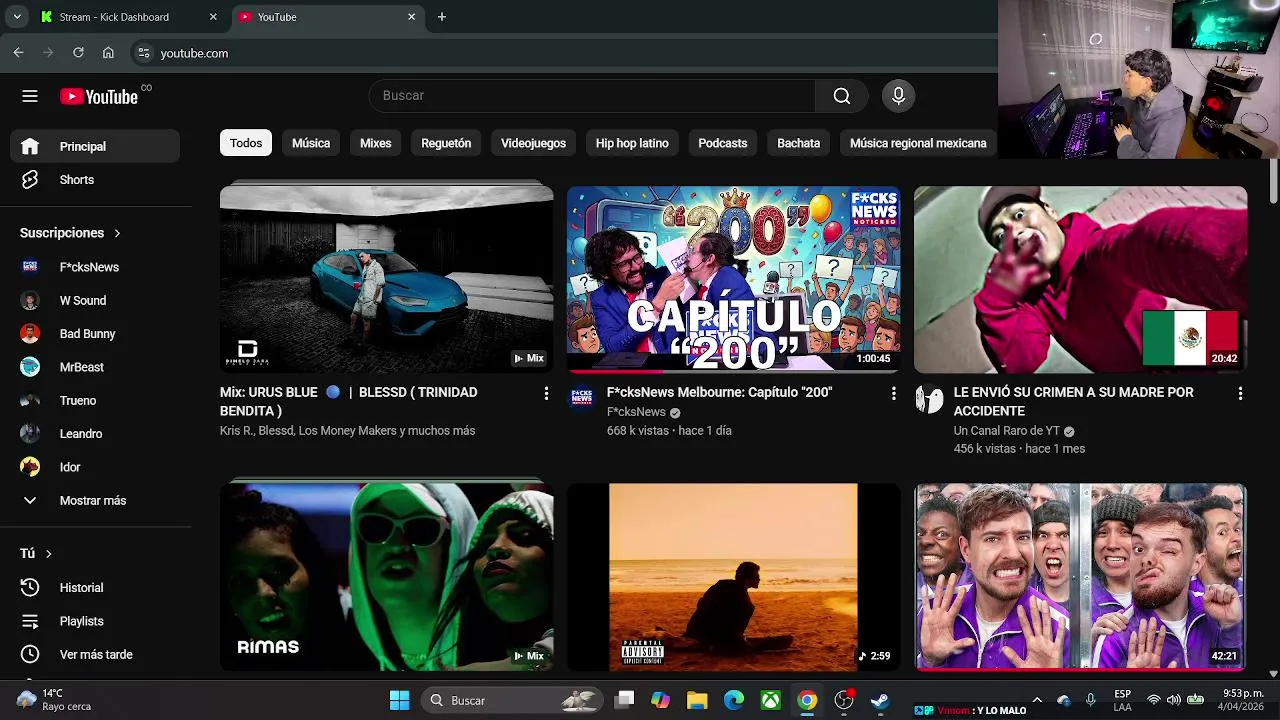The width and height of the screenshot is (1280, 720).
Task: Open the new browser tab plus button
Action: point(442,17)
